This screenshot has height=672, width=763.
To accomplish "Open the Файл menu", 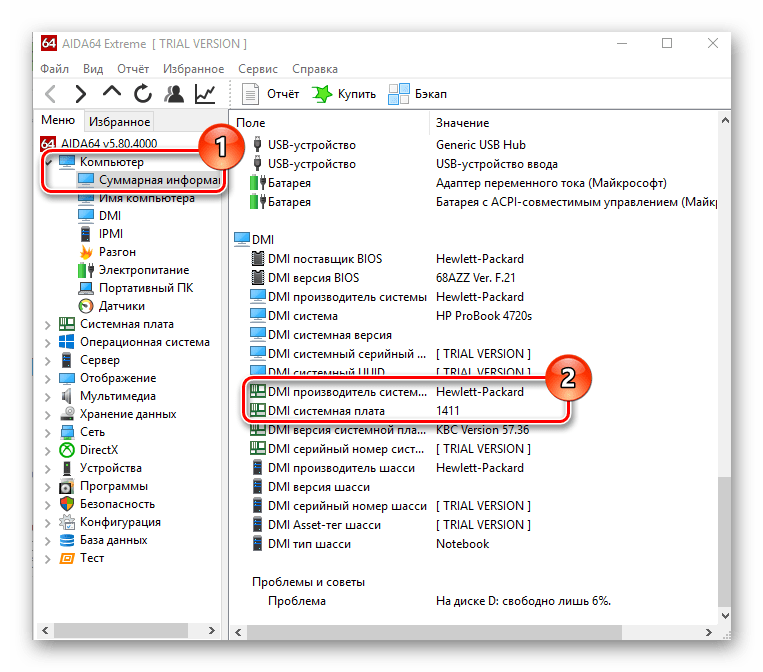I will (54, 69).
